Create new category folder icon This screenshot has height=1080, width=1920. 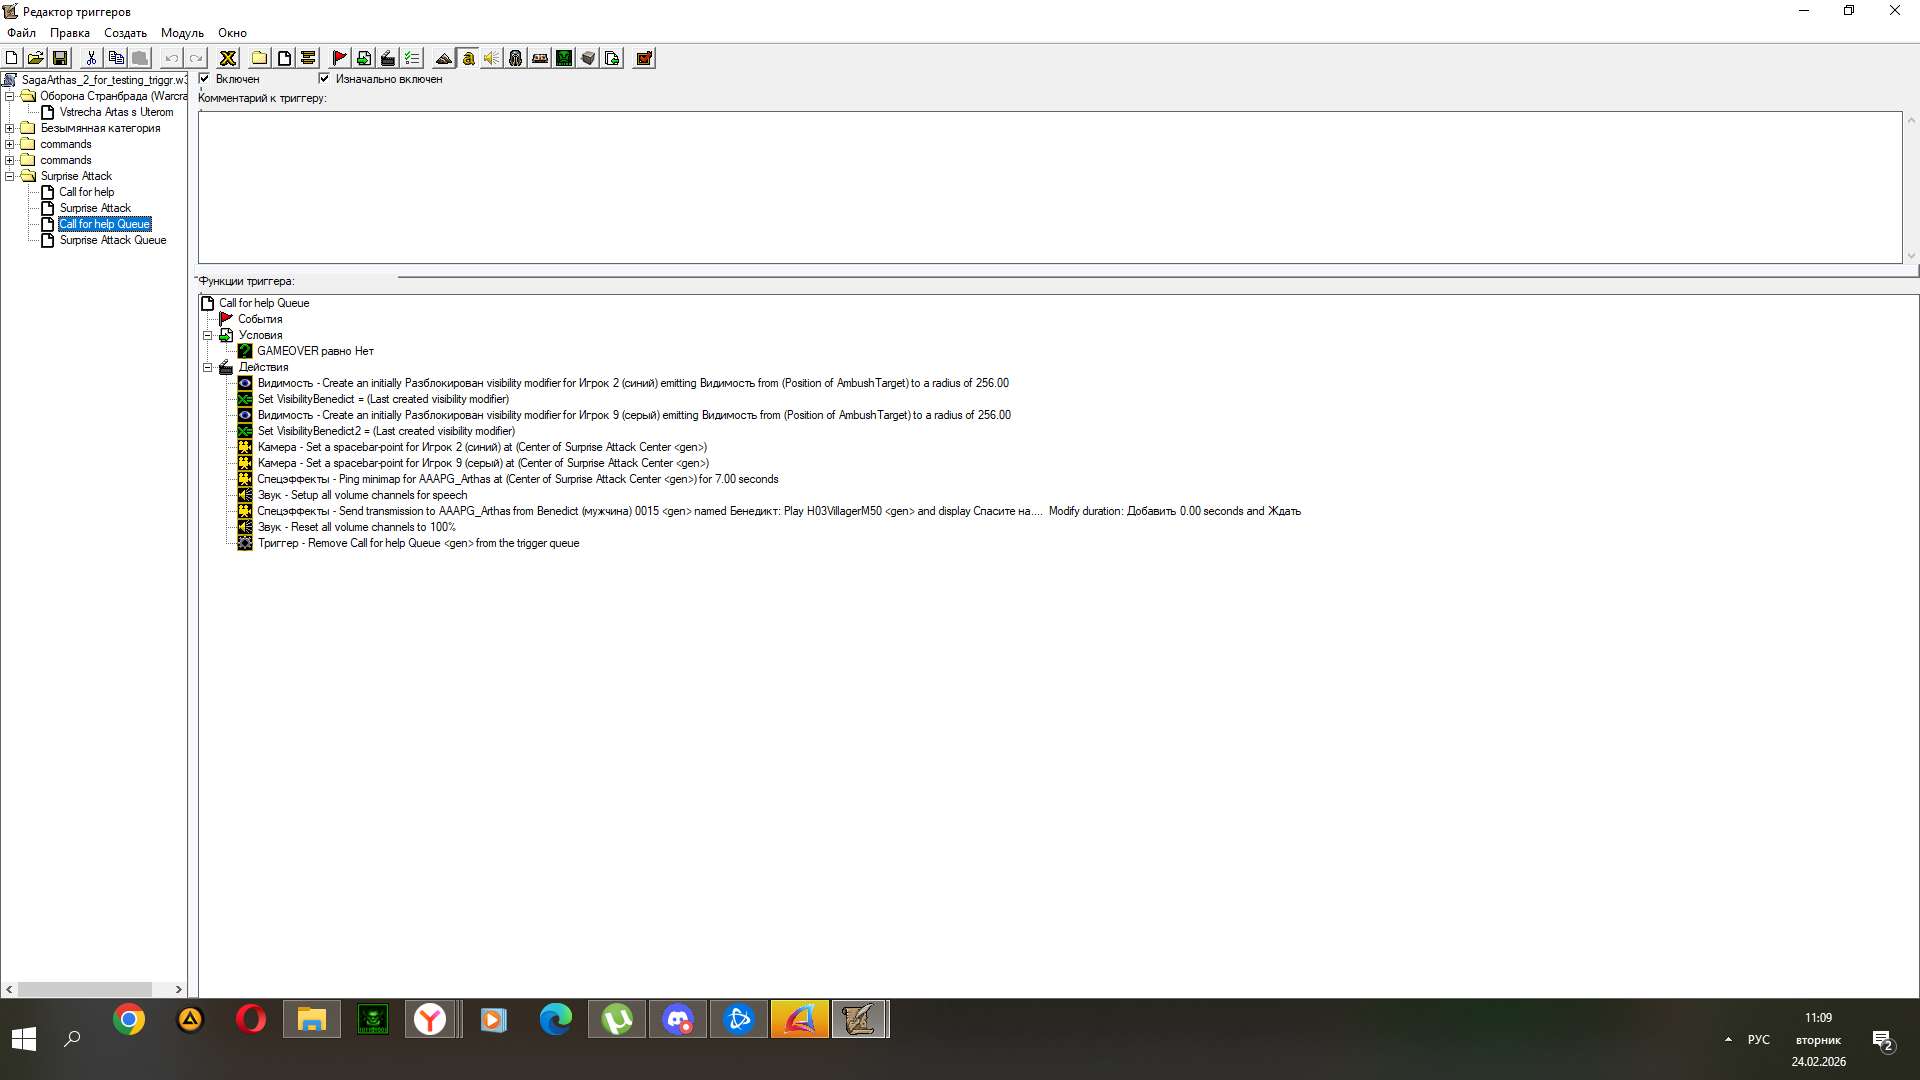[259, 58]
